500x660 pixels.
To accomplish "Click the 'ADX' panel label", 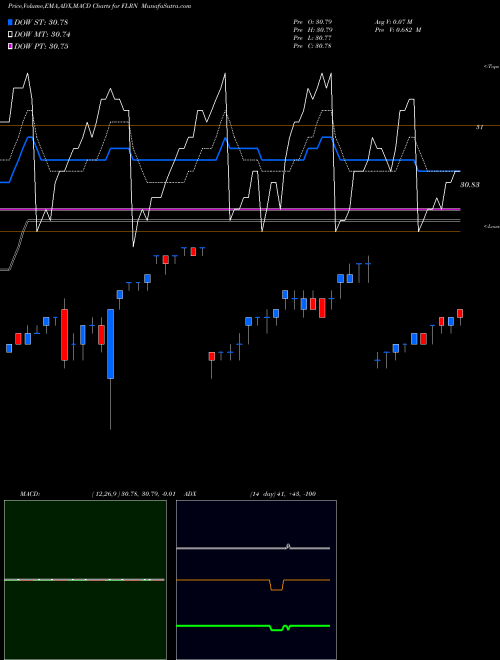I will pos(191,494).
